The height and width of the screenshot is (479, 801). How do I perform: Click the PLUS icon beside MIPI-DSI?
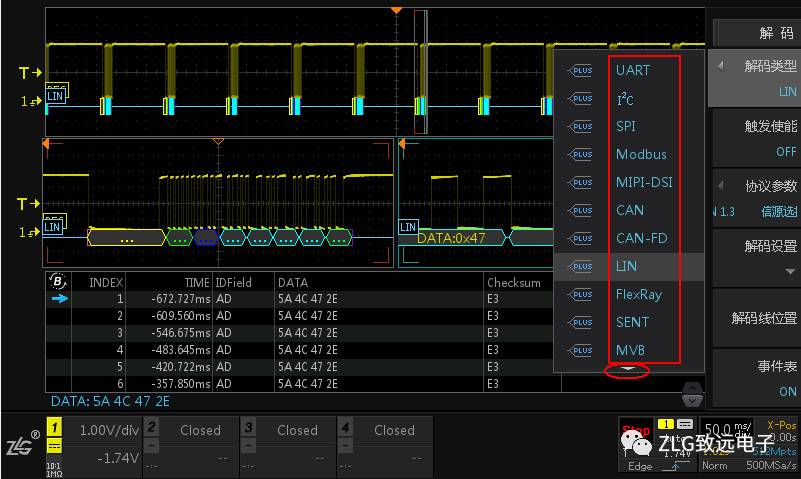[x=580, y=182]
